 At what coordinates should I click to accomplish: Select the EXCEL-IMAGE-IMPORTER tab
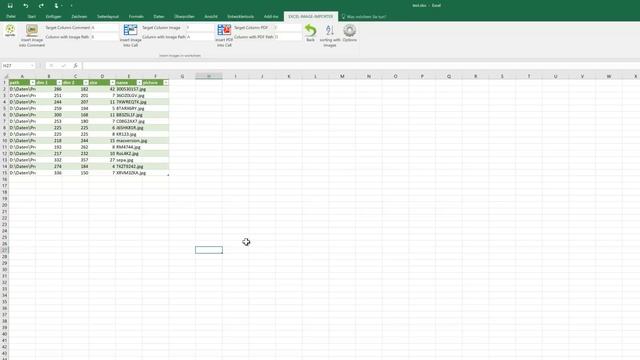pyautogui.click(x=311, y=17)
